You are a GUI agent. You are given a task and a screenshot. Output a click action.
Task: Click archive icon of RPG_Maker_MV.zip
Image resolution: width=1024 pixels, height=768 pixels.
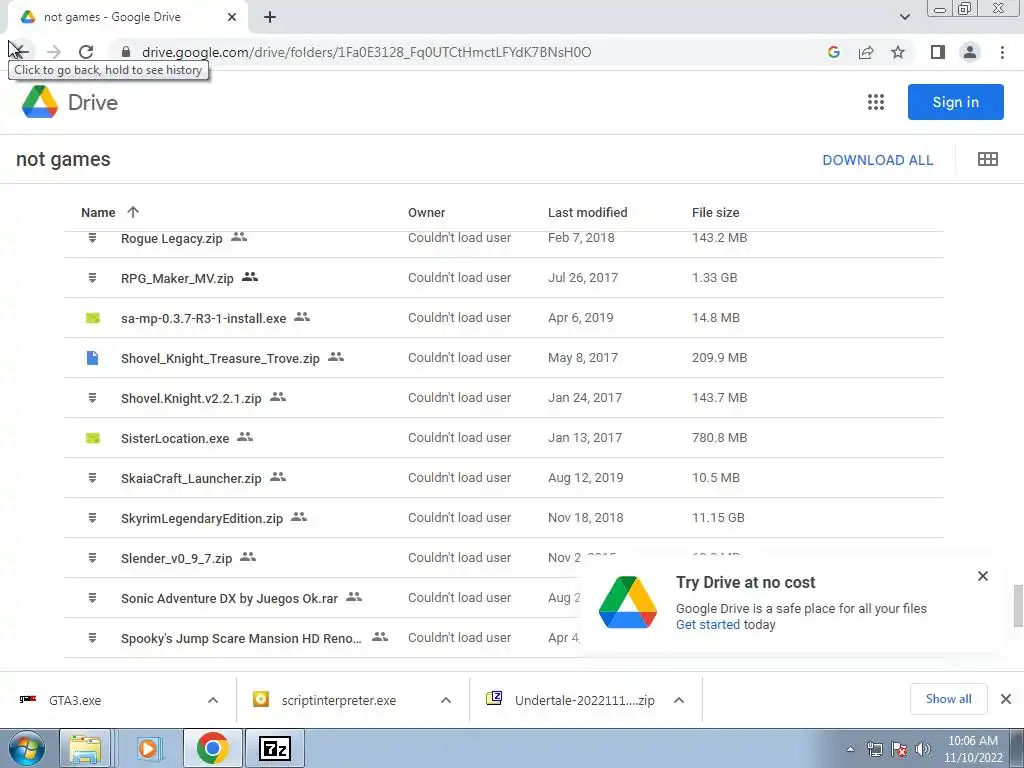pos(93,278)
